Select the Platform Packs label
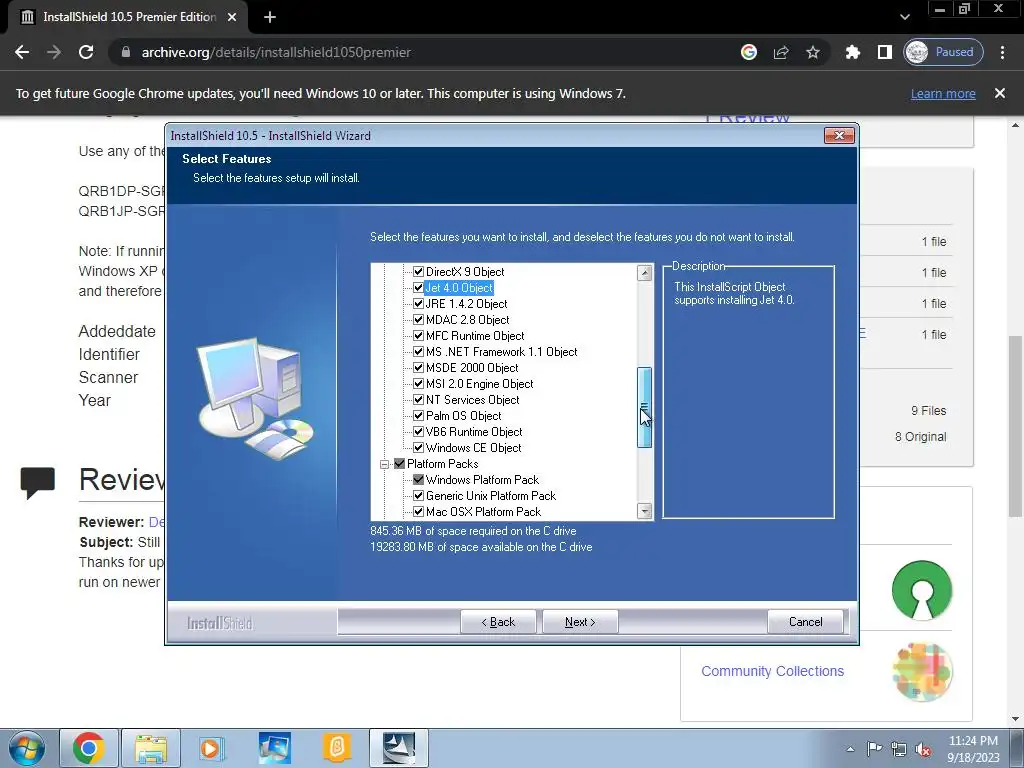Image resolution: width=1024 pixels, height=768 pixels. pyautogui.click(x=442, y=464)
